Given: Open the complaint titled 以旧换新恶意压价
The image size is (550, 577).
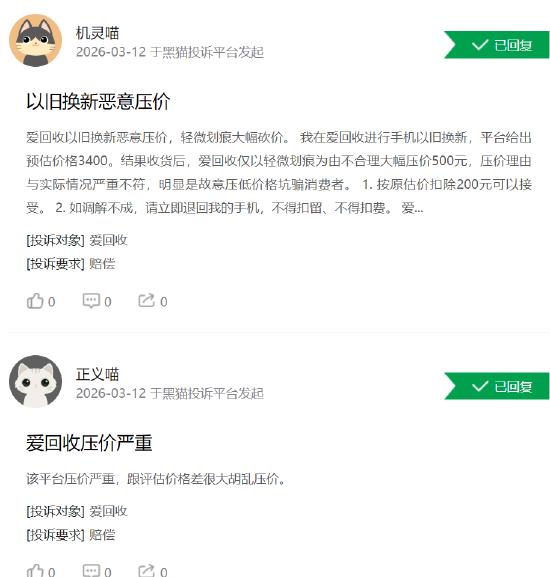Looking at the screenshot, I should coord(98,101).
